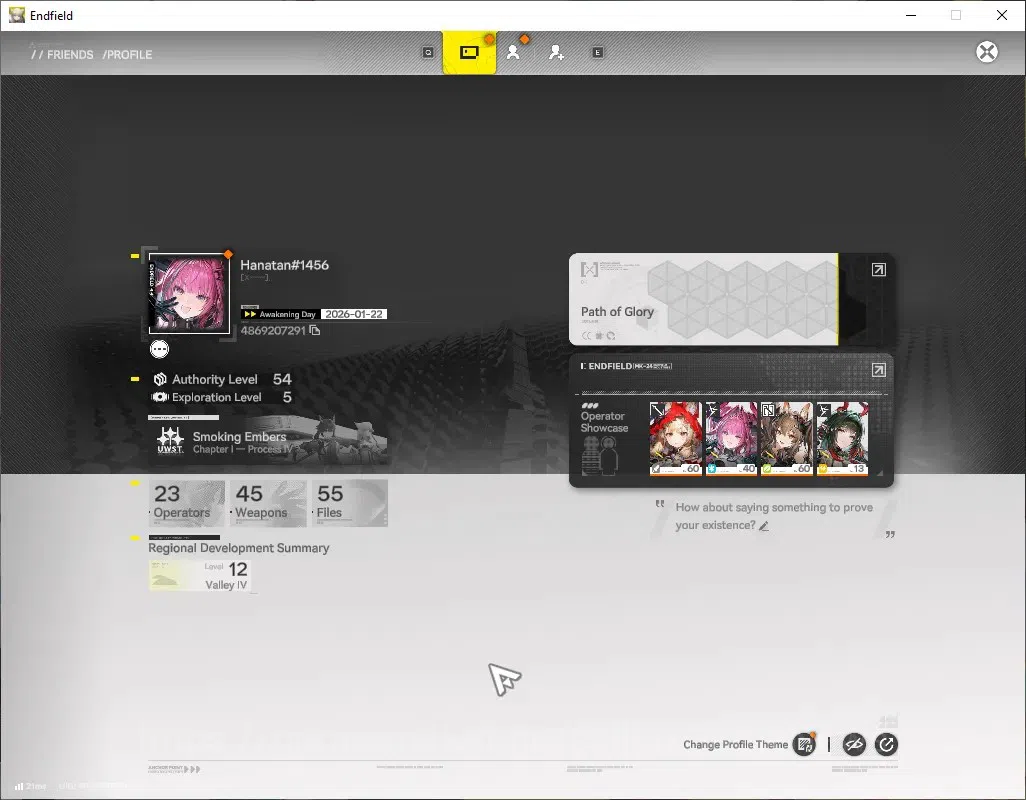Click the UWST faction emblem
The height and width of the screenshot is (800, 1026).
[x=170, y=440]
